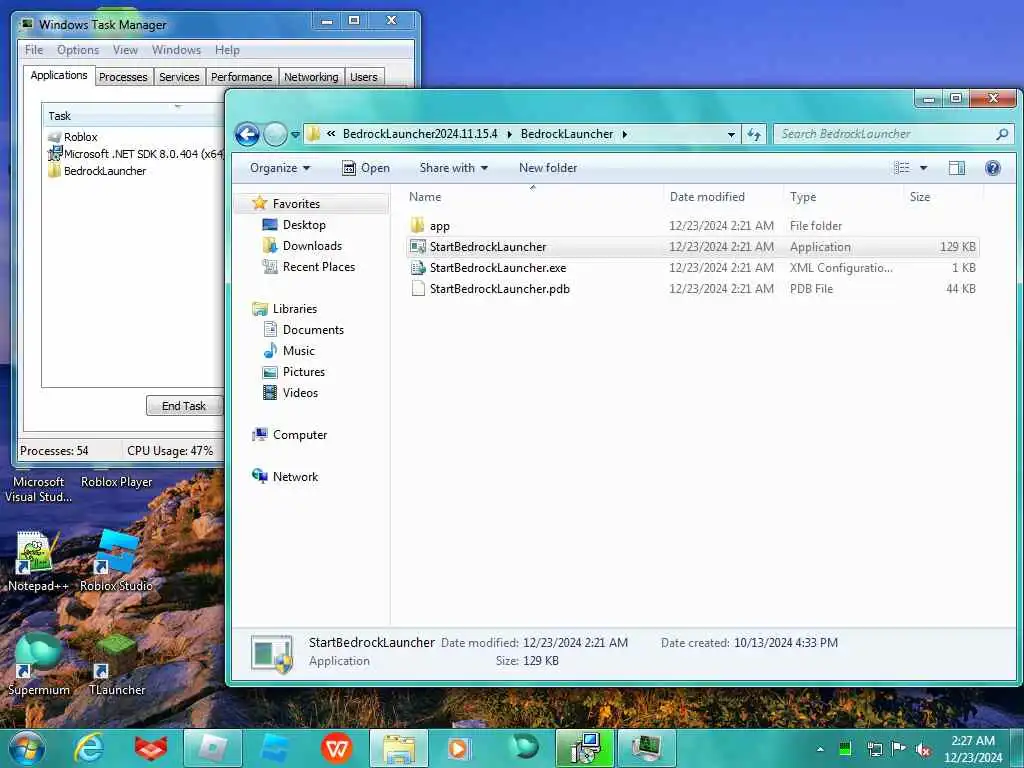Sort by Size column header
This screenshot has width=1024, height=768.
pyautogui.click(x=920, y=197)
